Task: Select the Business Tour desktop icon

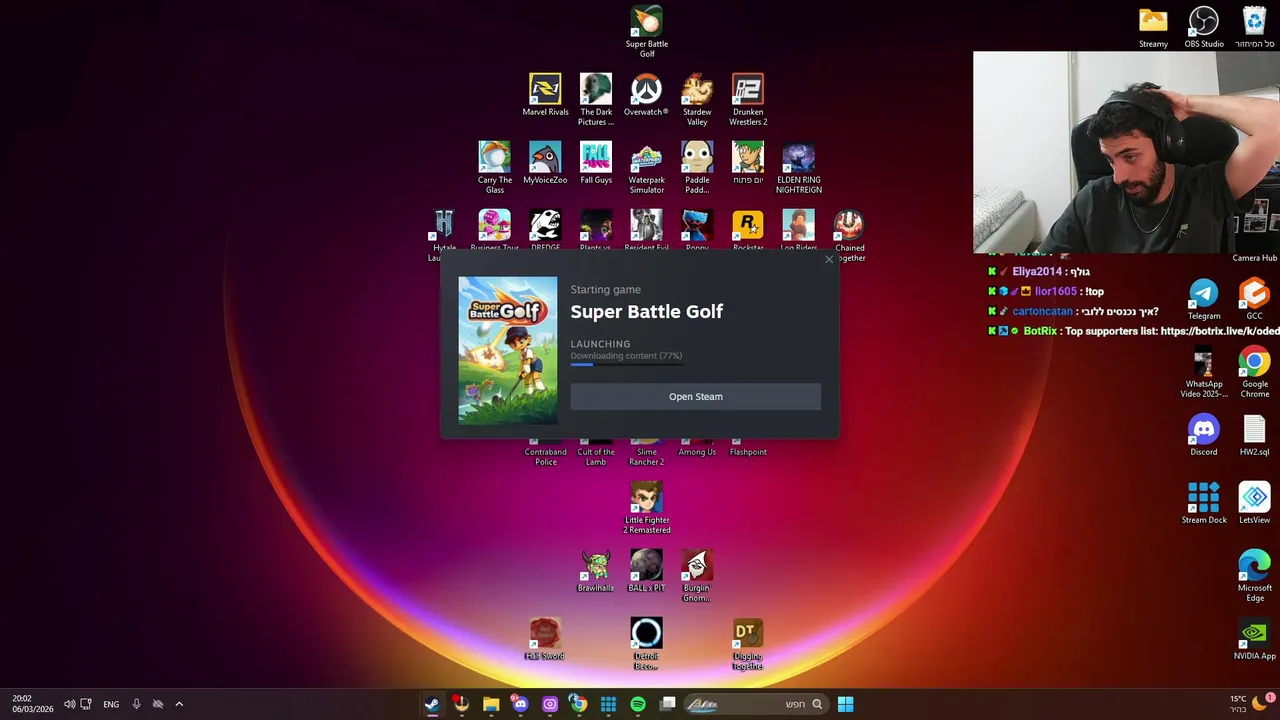Action: click(x=495, y=230)
